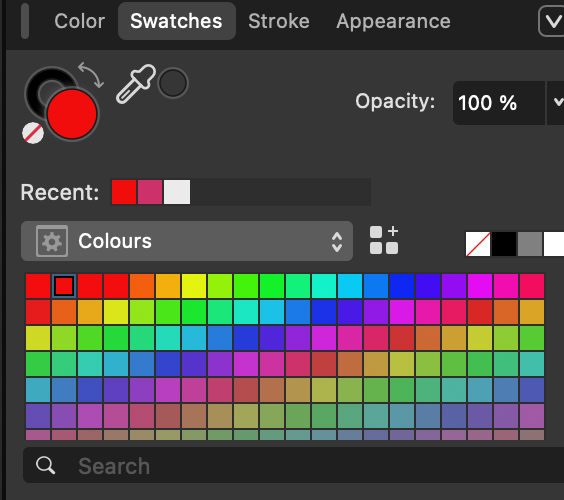Open the Colours palette dropdown

187,241
